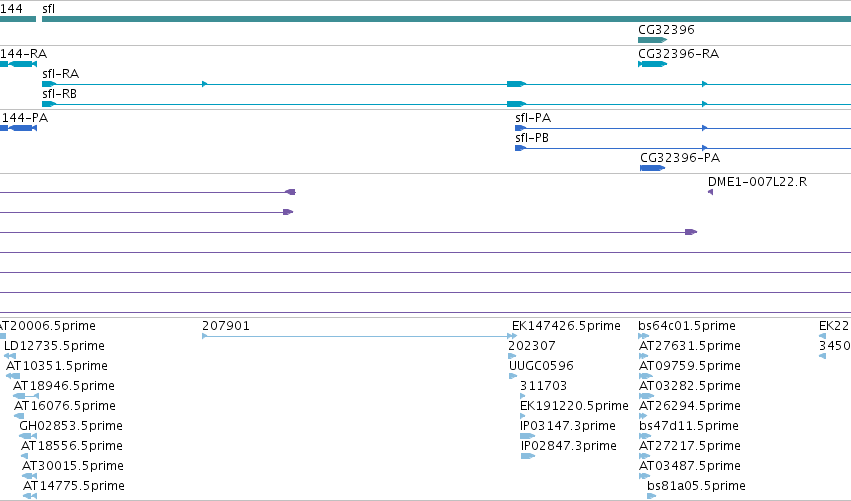Click the AT09759.5prime EST label
The height and width of the screenshot is (501, 851).
click(689, 366)
